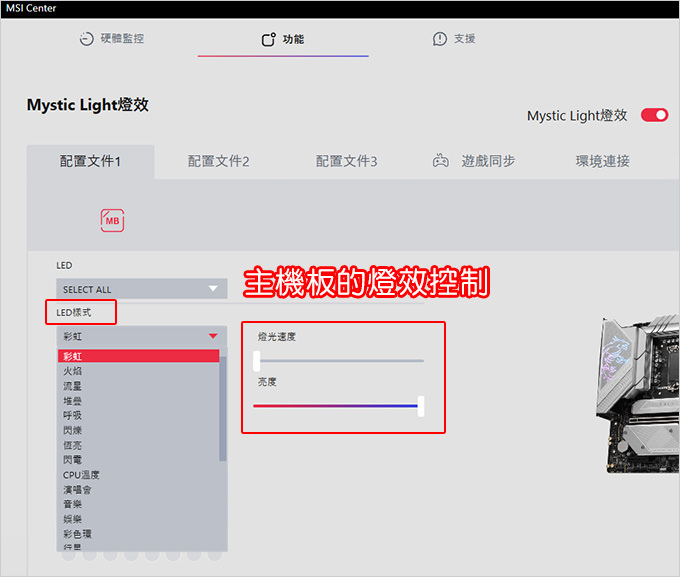Open the 環境連接 ambient link tab

coord(602,161)
